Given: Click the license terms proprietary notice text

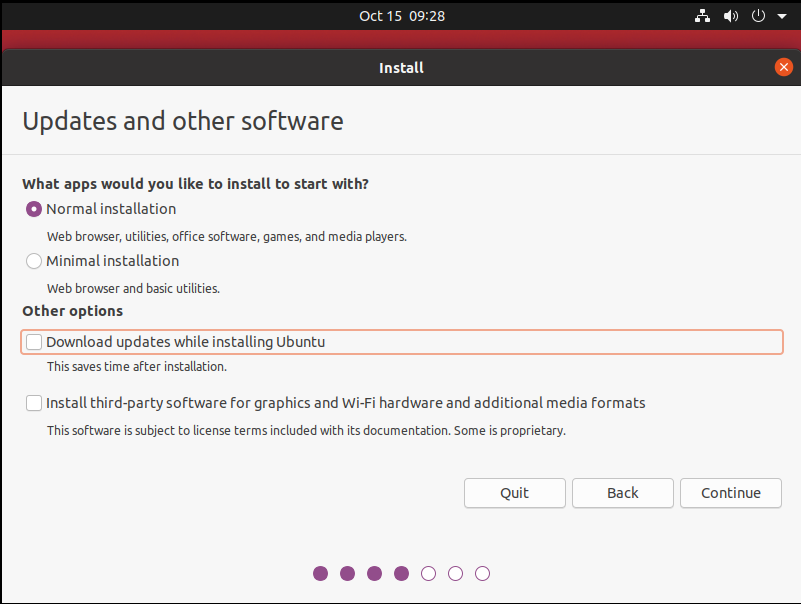Looking at the screenshot, I should coord(307,431).
